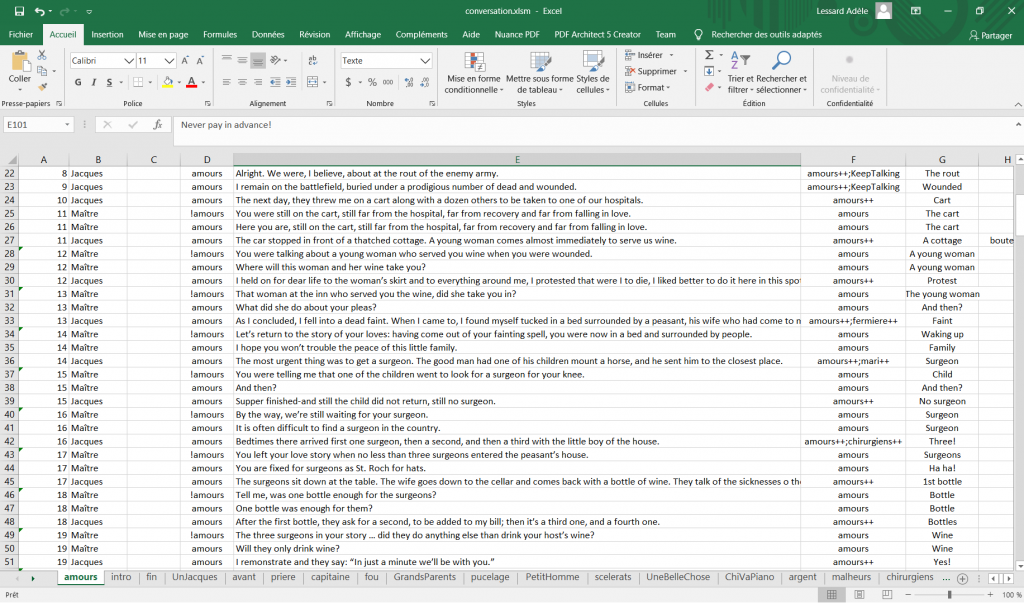Click the increase decimal icon
This screenshot has height=603, width=1024.
point(409,82)
